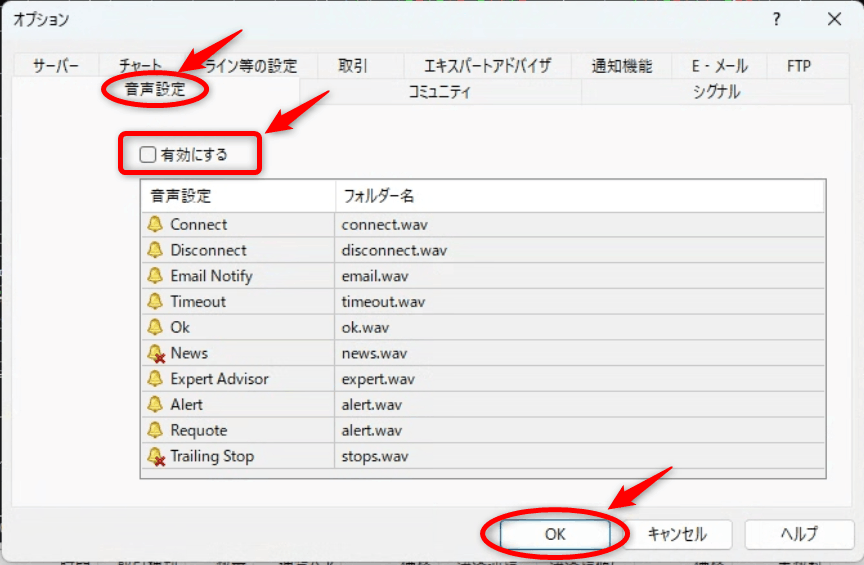Switch to the 取引 tab
The width and height of the screenshot is (864, 565).
[353, 67]
